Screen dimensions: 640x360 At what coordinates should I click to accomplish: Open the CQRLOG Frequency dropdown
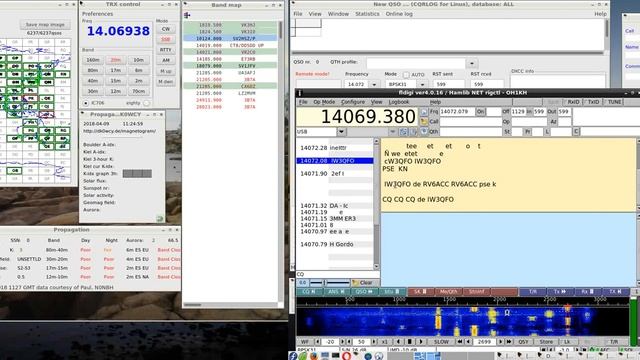[x=374, y=84]
